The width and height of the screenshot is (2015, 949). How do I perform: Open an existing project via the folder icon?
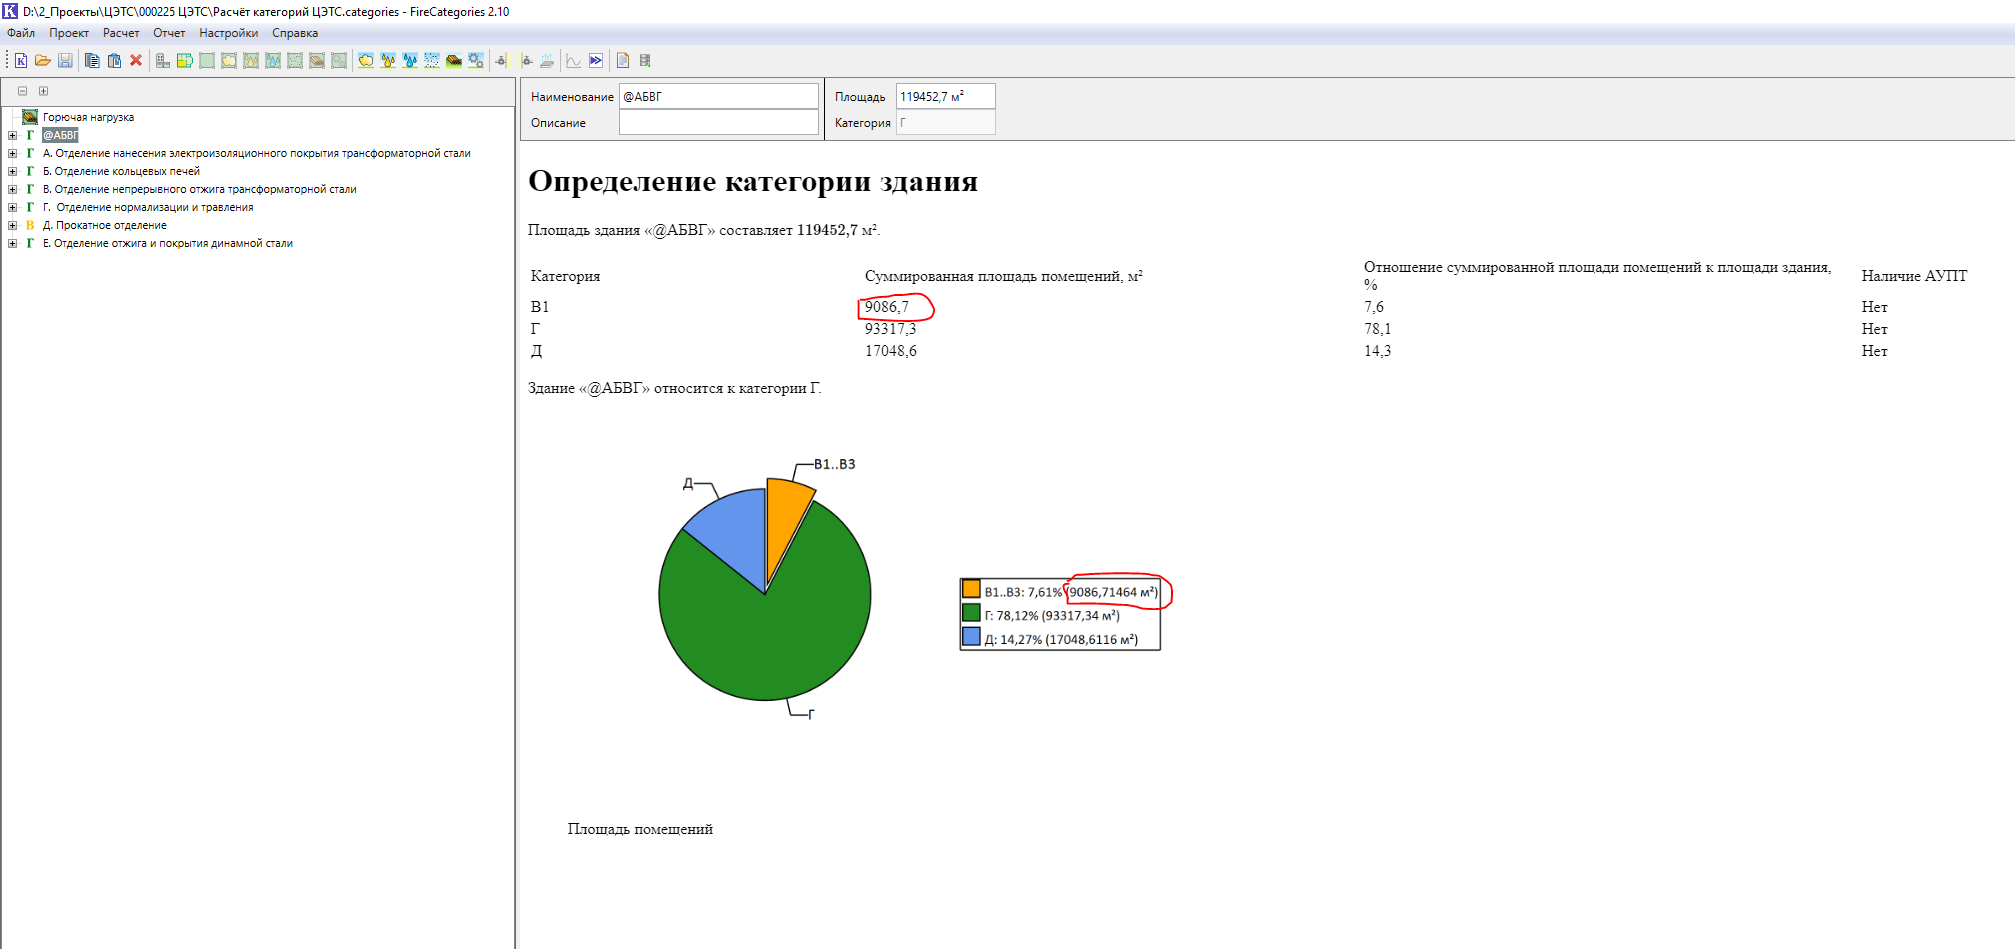[x=44, y=61]
